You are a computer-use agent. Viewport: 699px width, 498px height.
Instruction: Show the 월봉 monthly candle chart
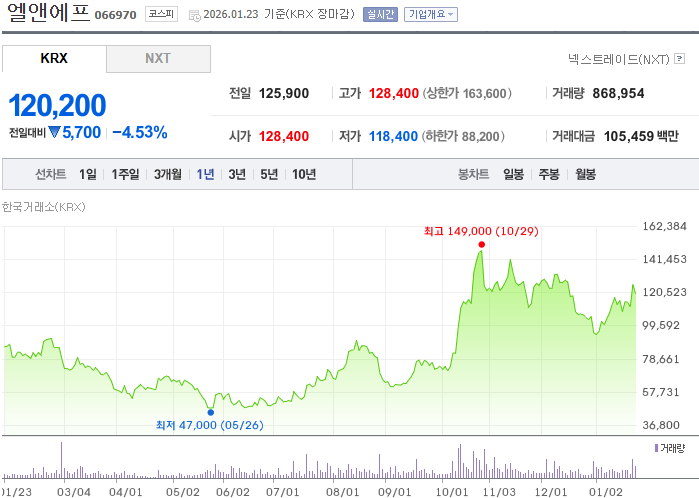tap(585, 174)
